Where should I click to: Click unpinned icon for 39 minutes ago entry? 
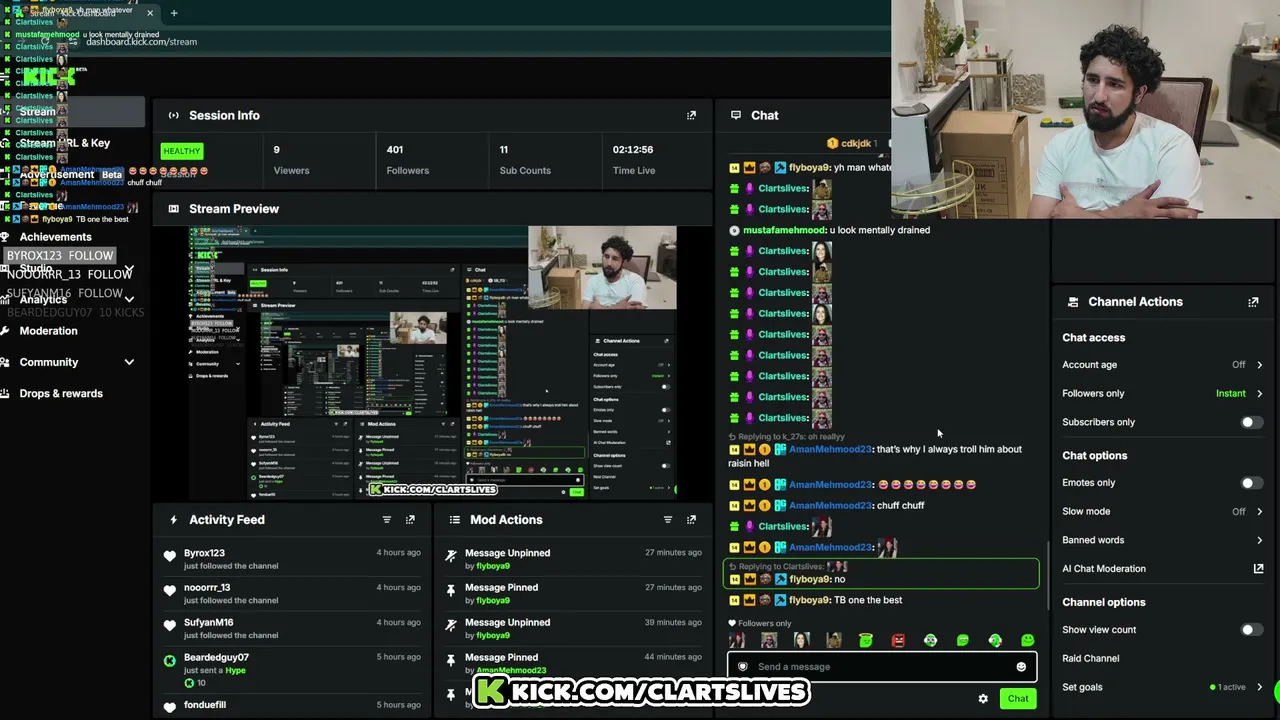(x=451, y=626)
